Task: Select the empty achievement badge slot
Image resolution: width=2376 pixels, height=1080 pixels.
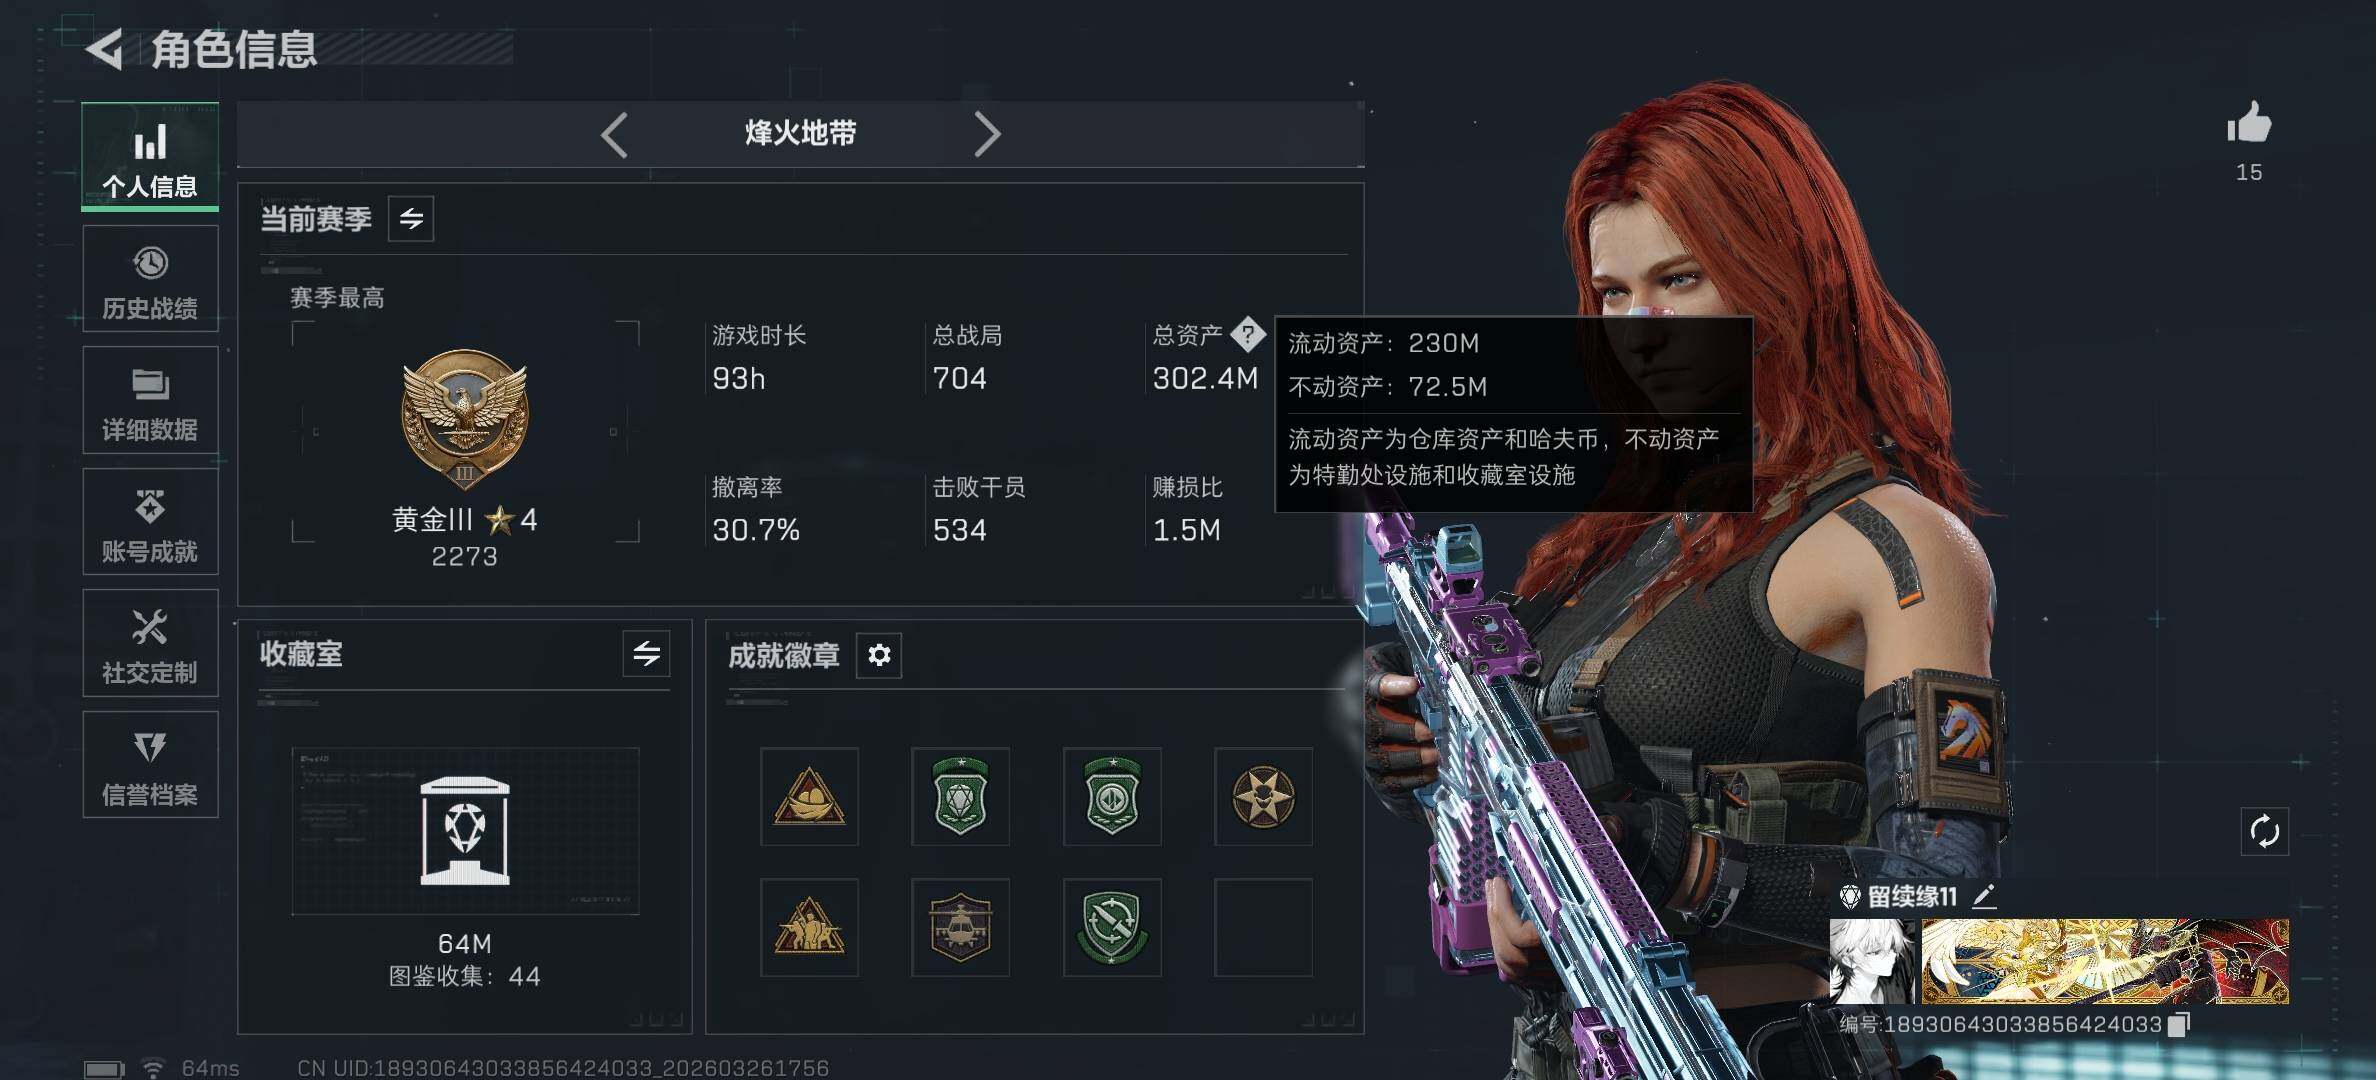Action: [1263, 927]
